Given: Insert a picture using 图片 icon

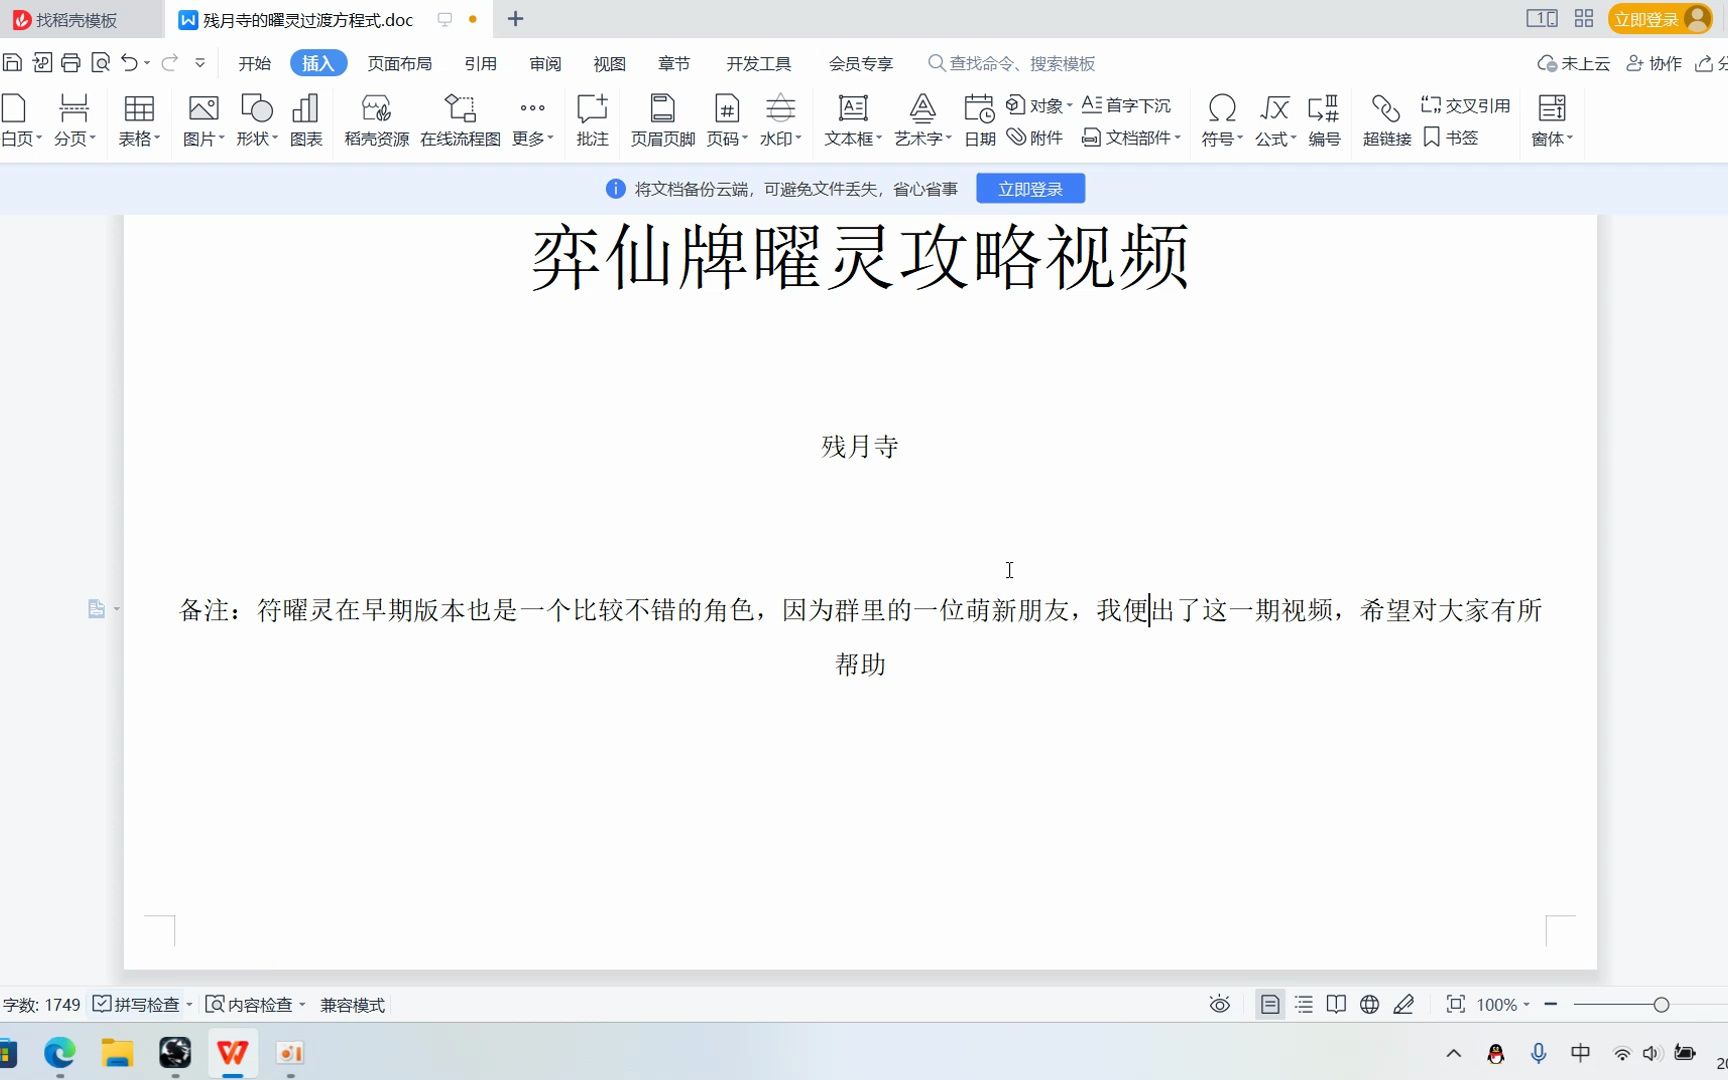Looking at the screenshot, I should [x=203, y=120].
